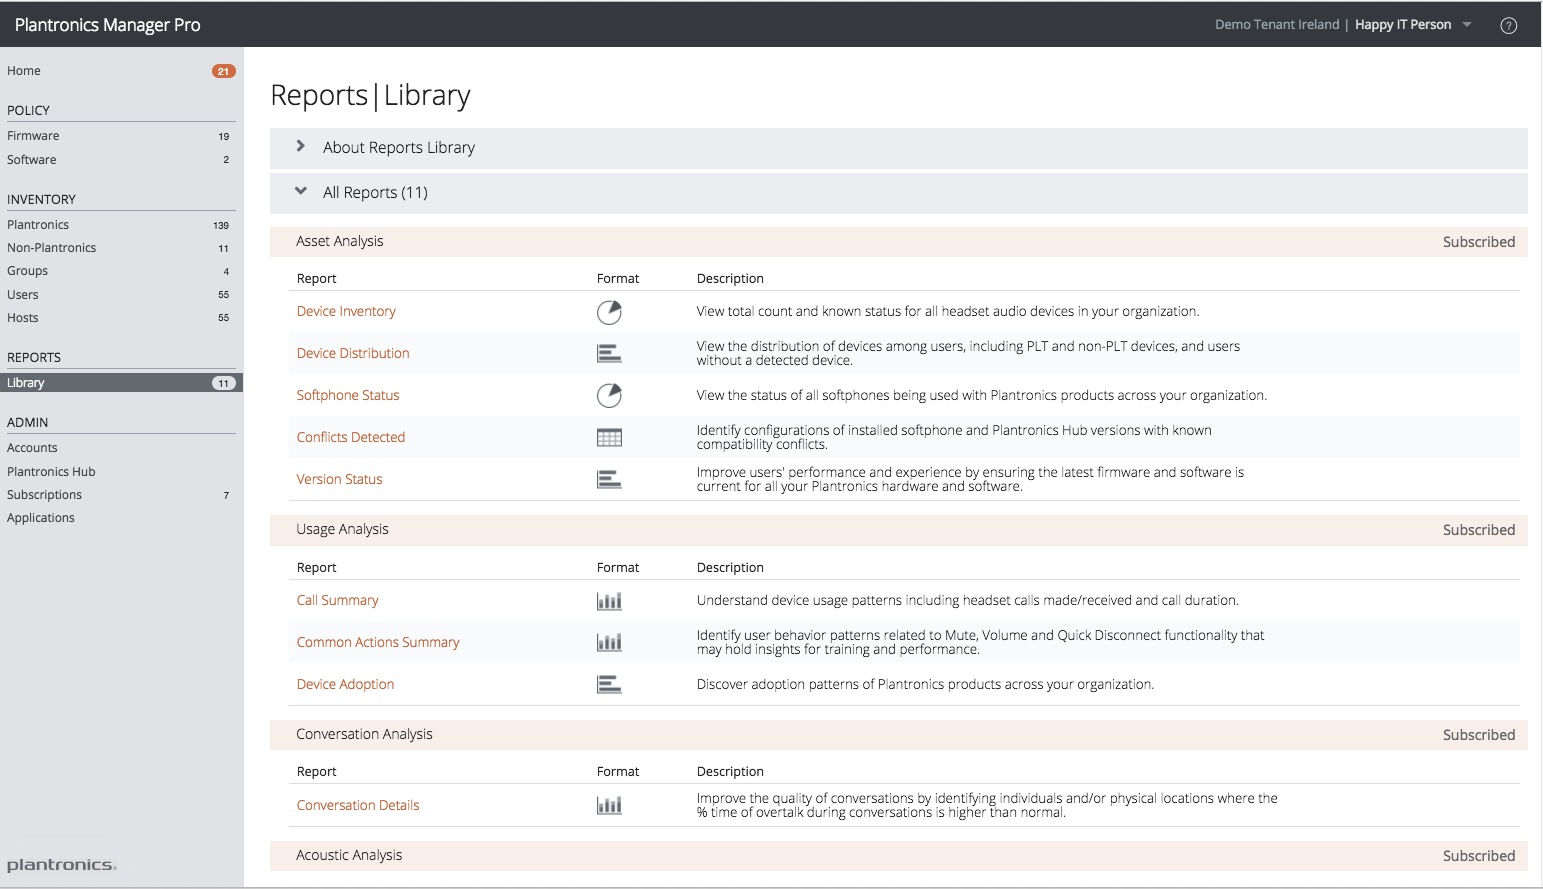
Task: Open the Device Inventory report
Action: 346,312
